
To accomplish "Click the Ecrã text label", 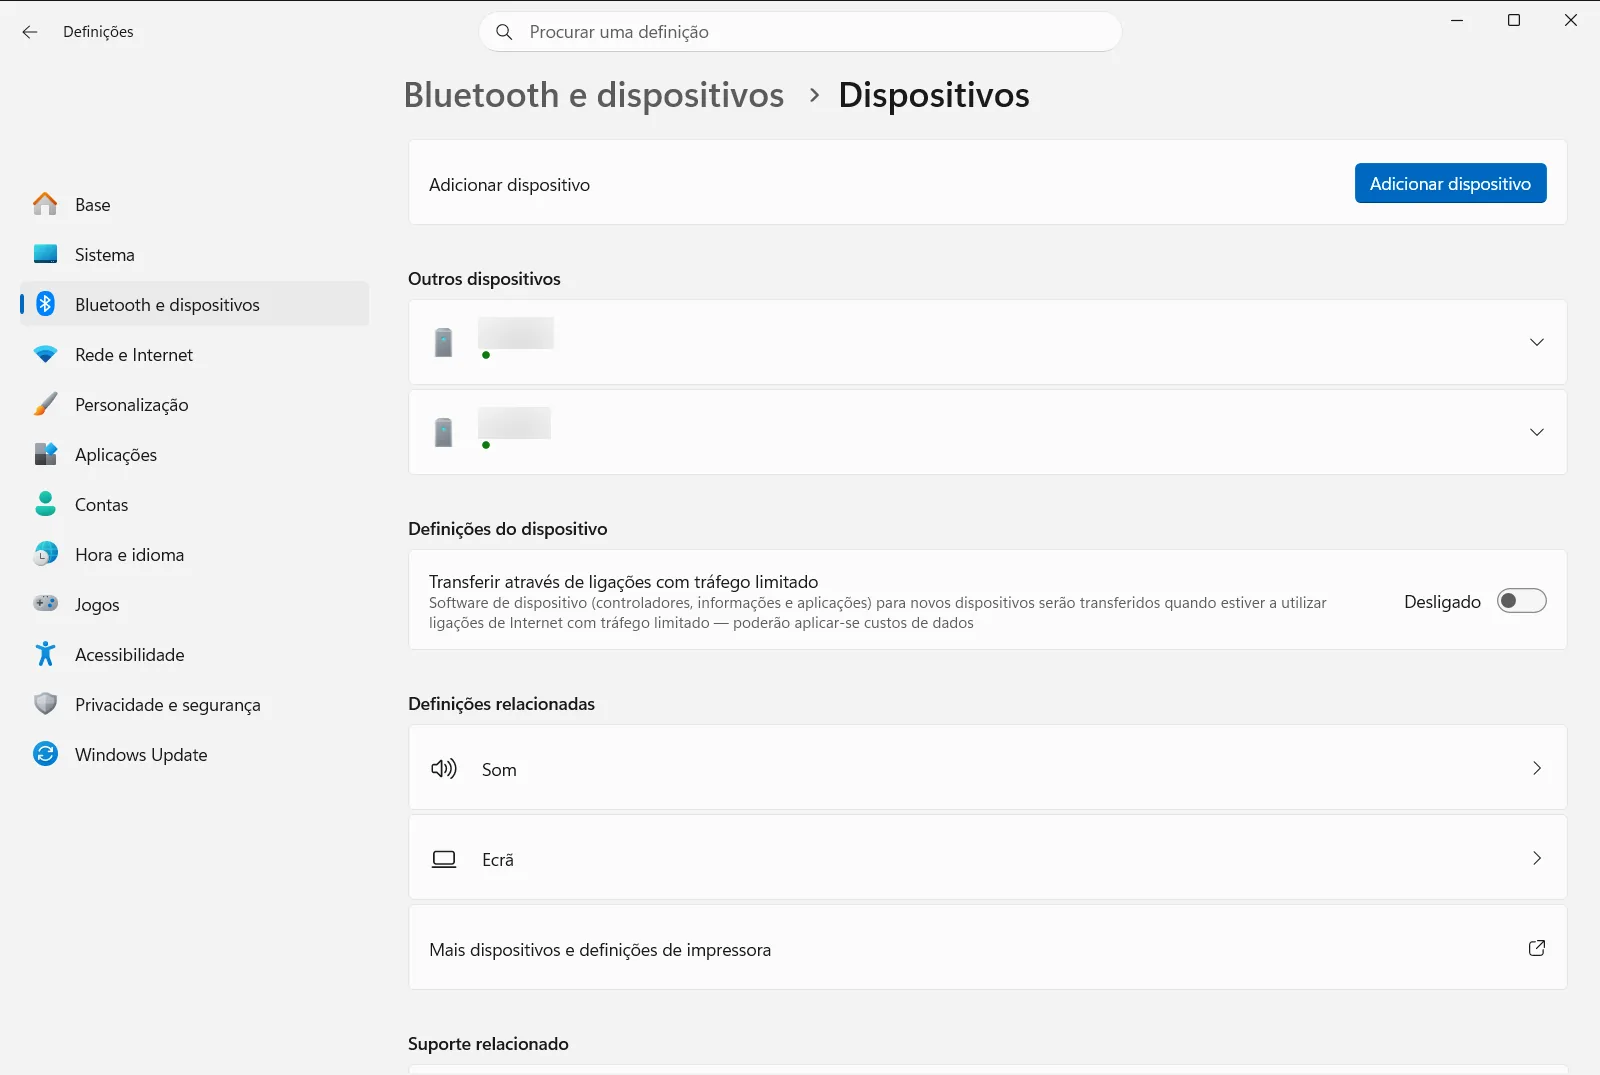I will point(498,859).
